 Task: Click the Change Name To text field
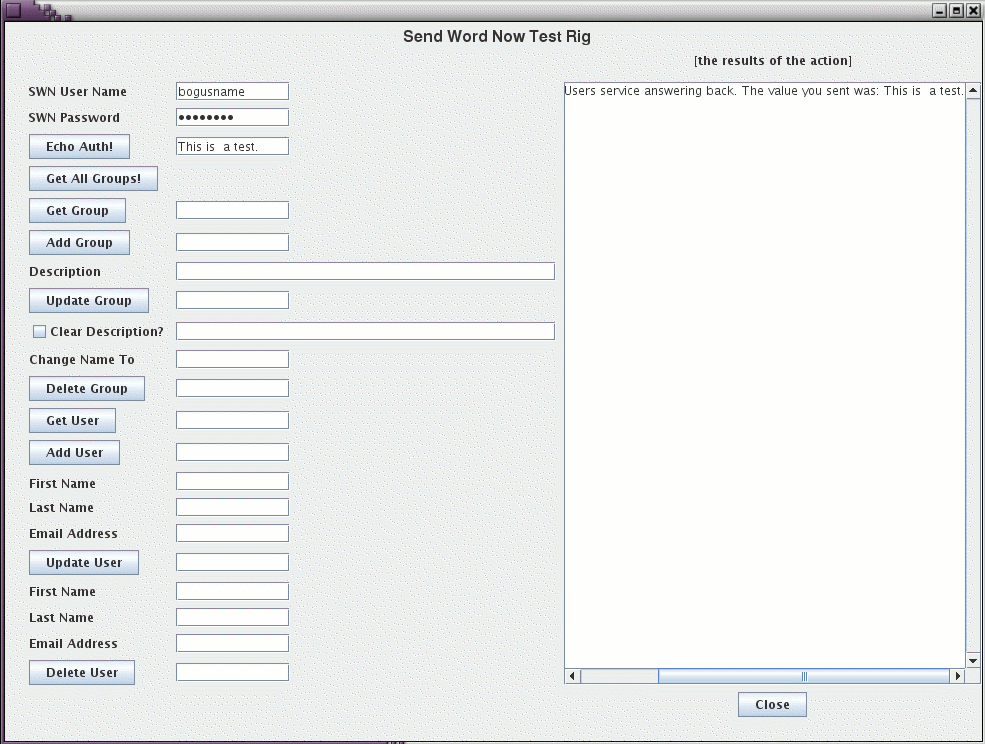pyautogui.click(x=231, y=358)
